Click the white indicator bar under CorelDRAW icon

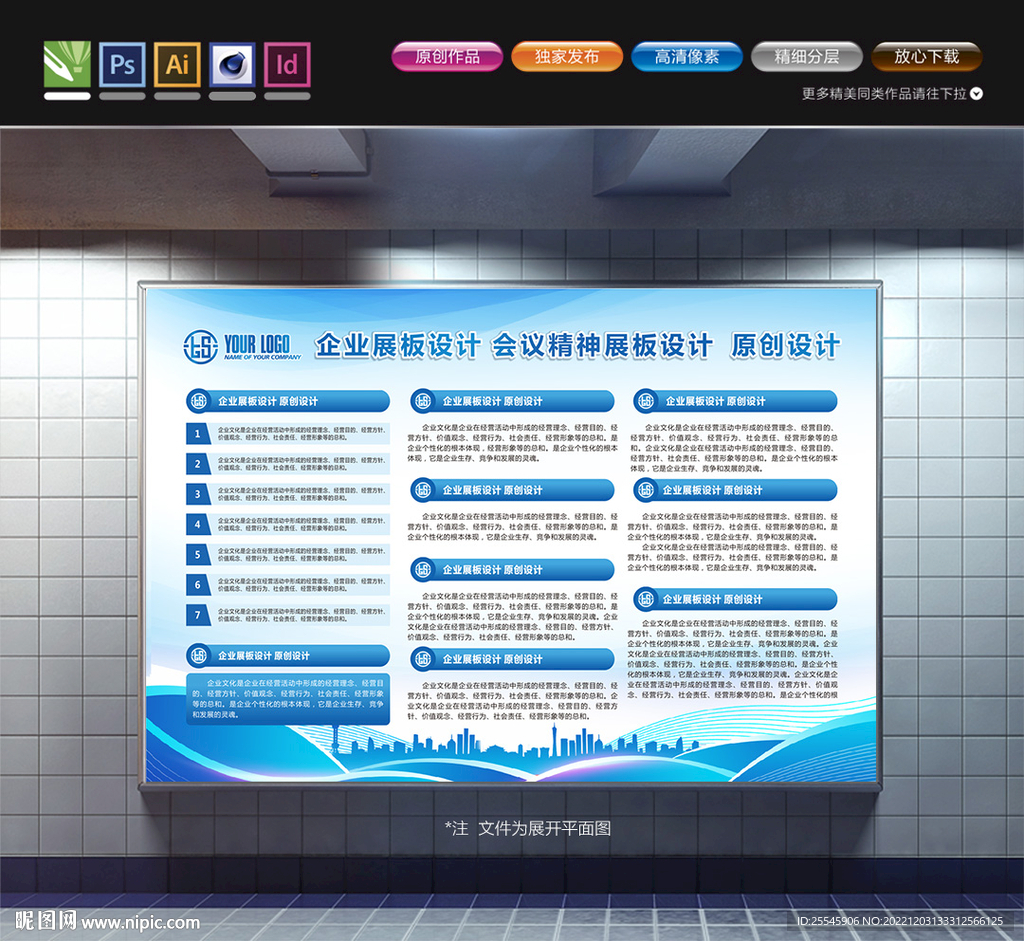(x=67, y=96)
